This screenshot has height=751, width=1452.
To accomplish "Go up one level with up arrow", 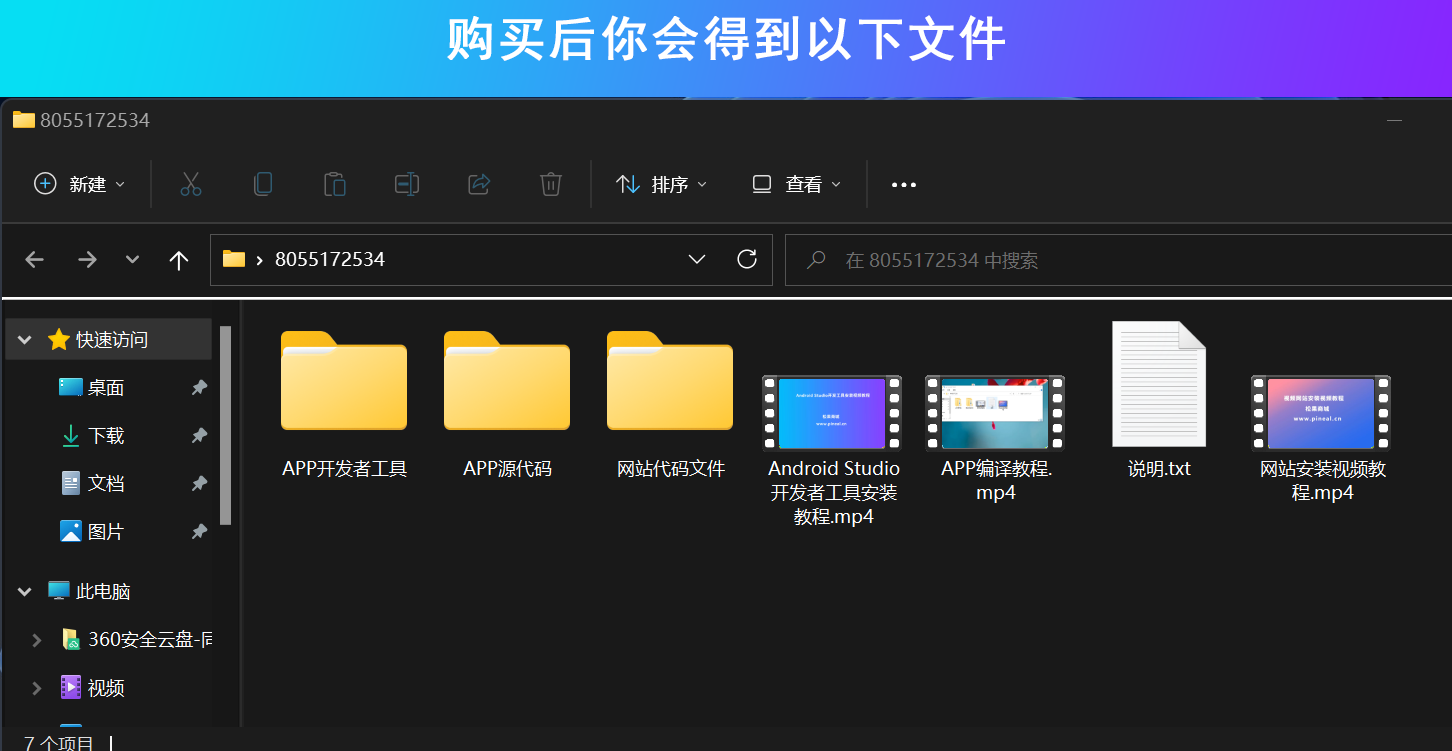I will (179, 260).
